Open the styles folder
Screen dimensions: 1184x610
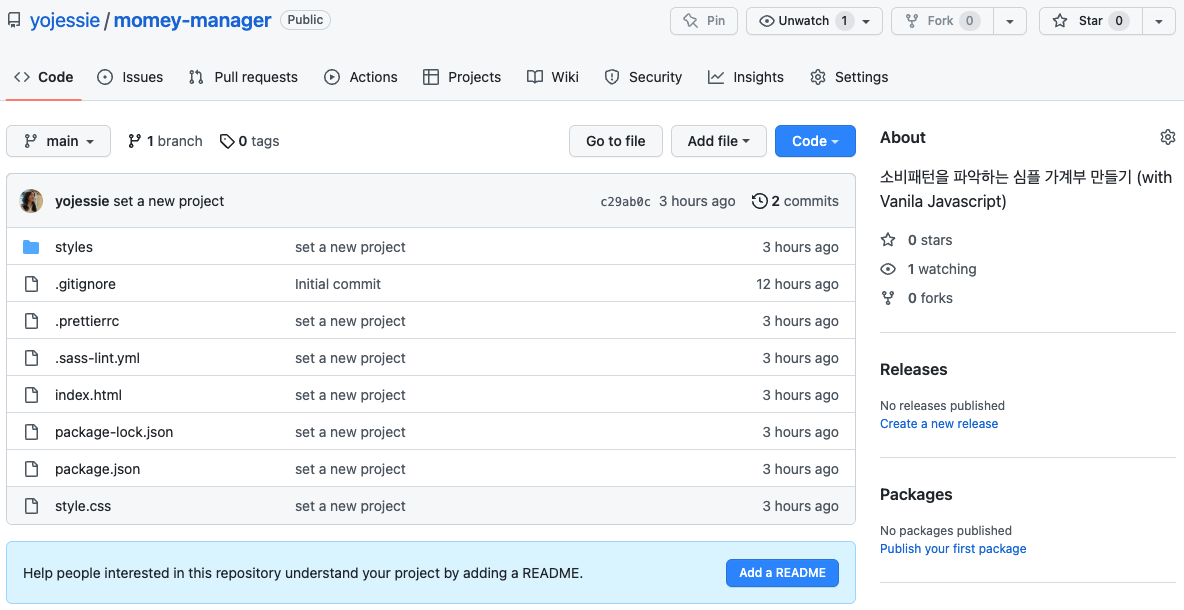coord(74,247)
